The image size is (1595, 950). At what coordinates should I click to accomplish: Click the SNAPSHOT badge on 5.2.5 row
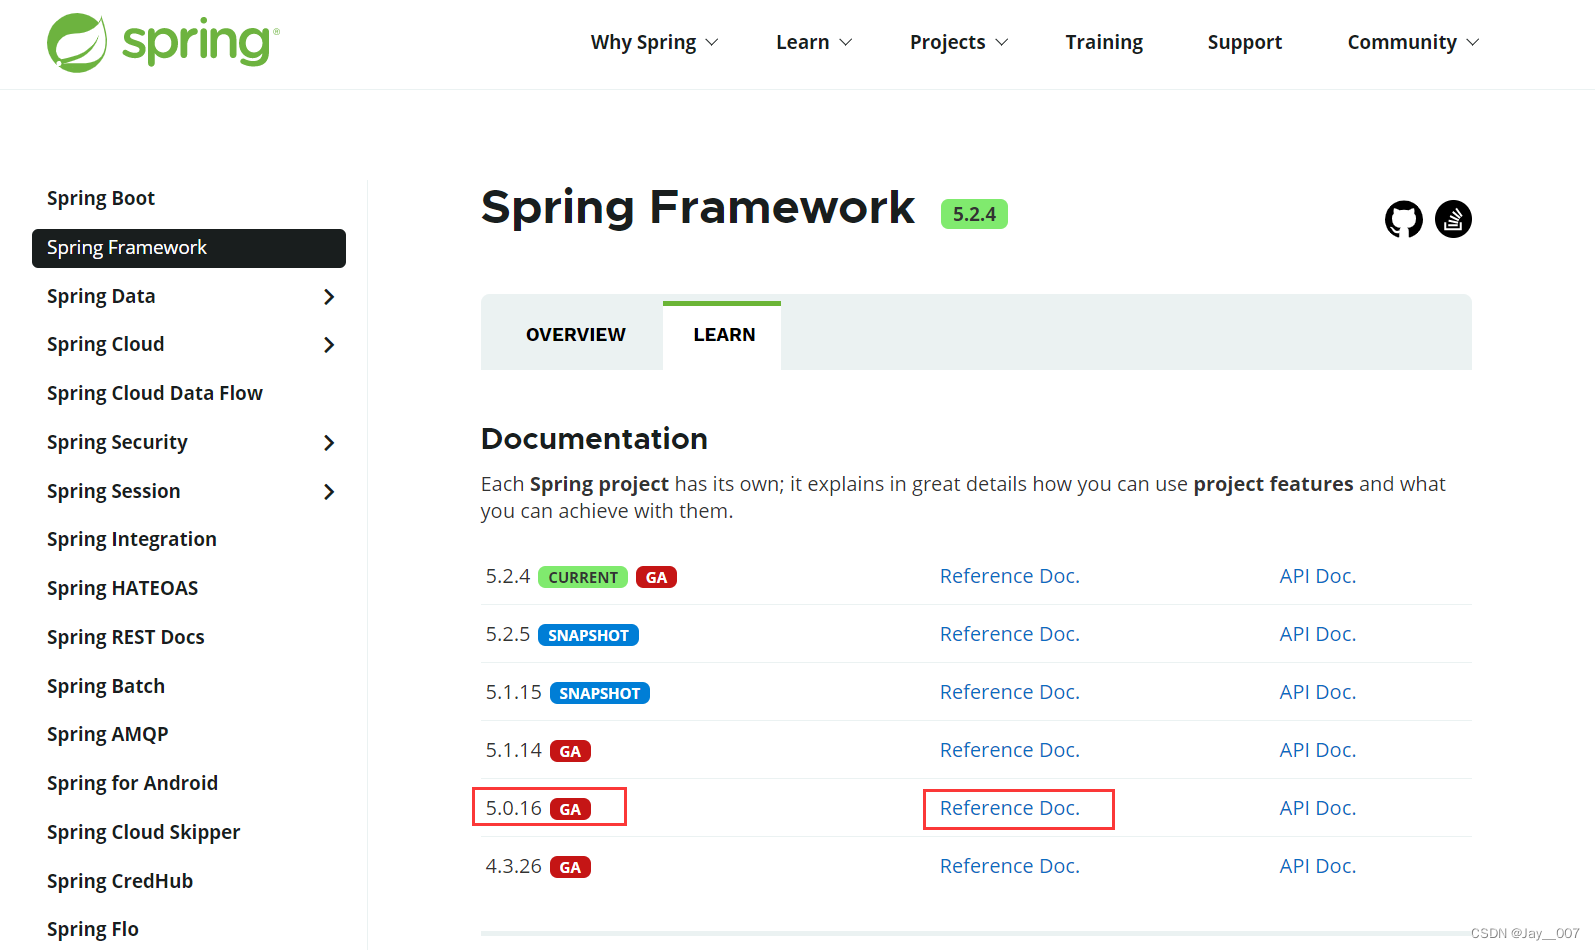pyautogui.click(x=588, y=635)
